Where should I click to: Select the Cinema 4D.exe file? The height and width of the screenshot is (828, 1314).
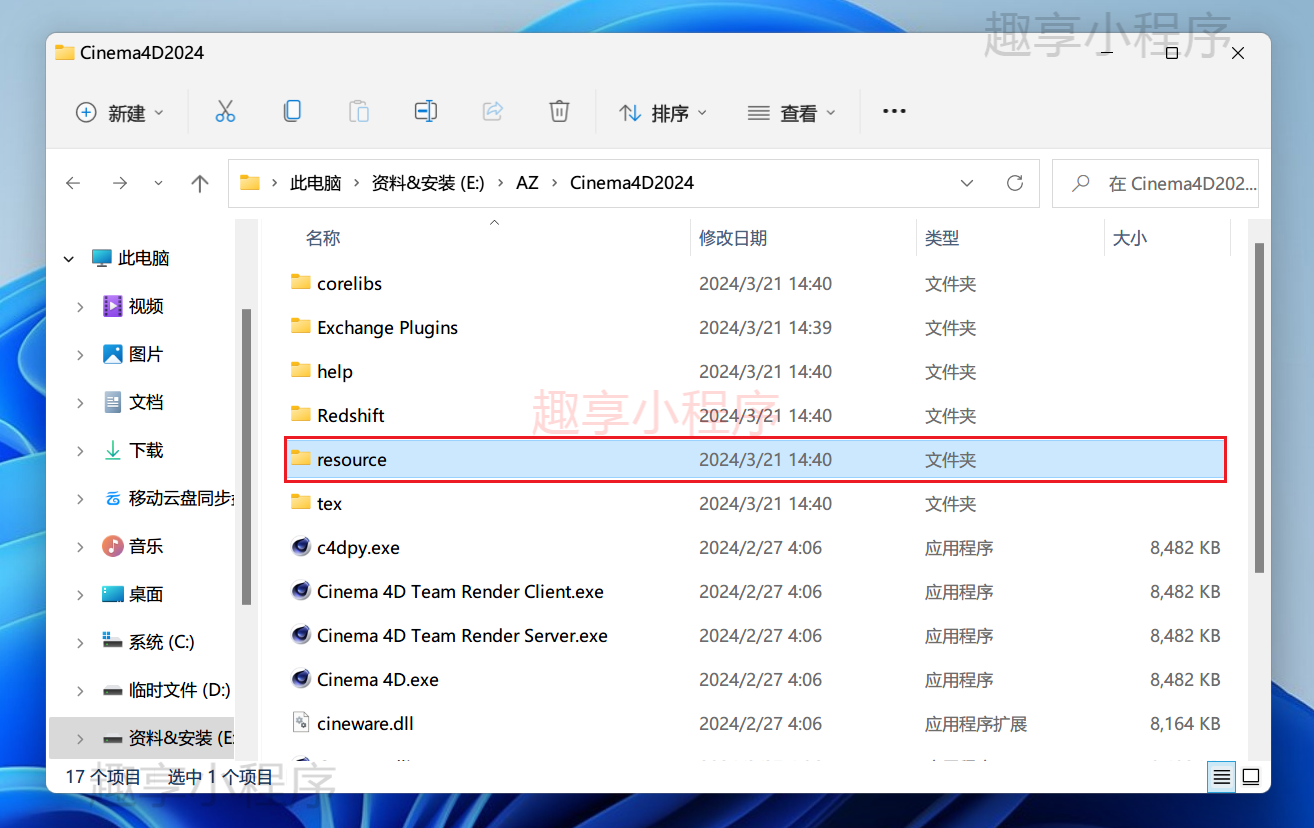tap(755, 679)
